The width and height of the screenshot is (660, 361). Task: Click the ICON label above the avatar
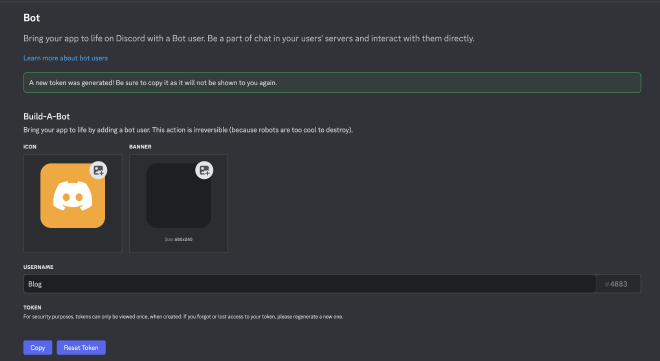click(30, 147)
